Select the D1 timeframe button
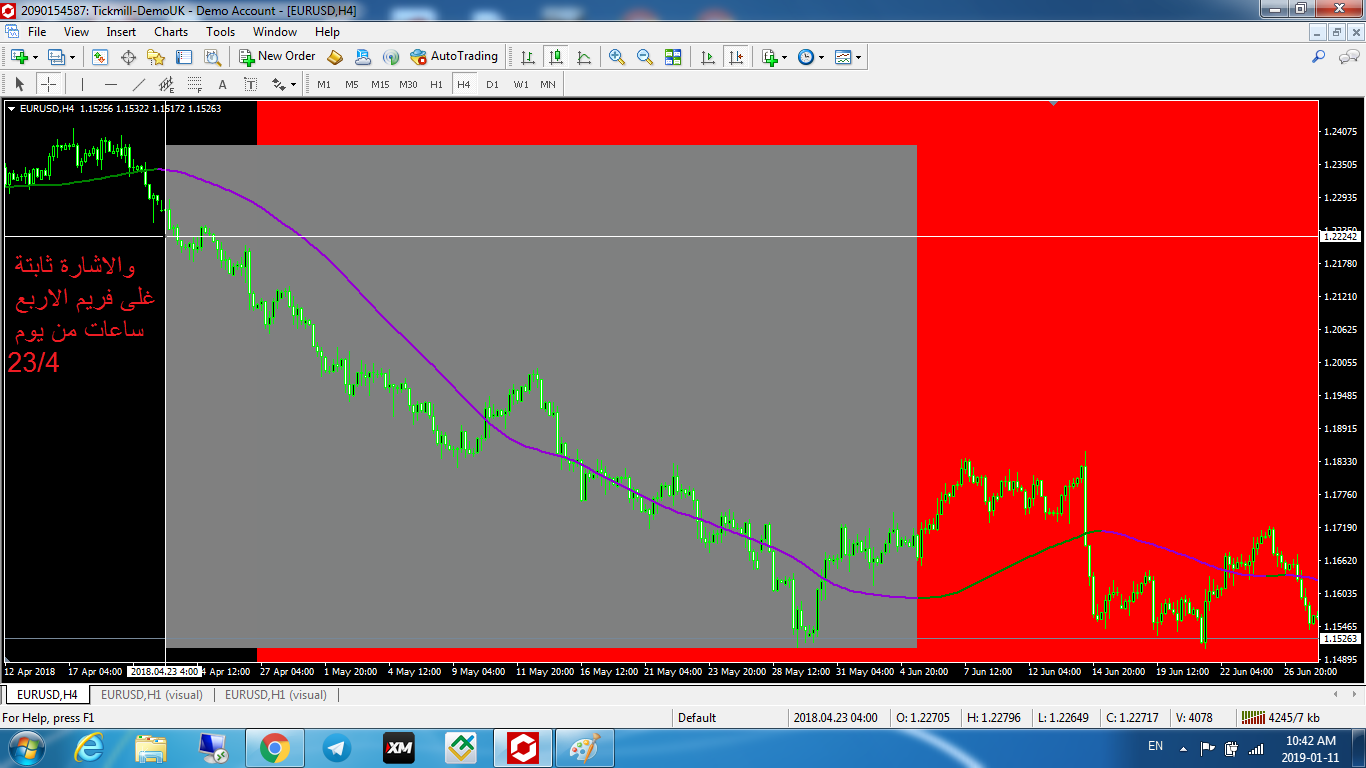The width and height of the screenshot is (1366, 768). (x=492, y=84)
